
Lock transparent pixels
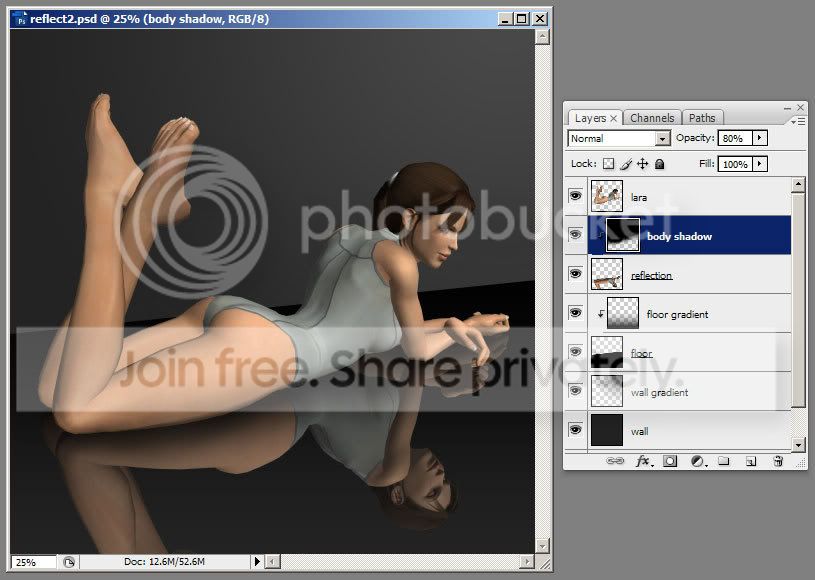[x=608, y=164]
